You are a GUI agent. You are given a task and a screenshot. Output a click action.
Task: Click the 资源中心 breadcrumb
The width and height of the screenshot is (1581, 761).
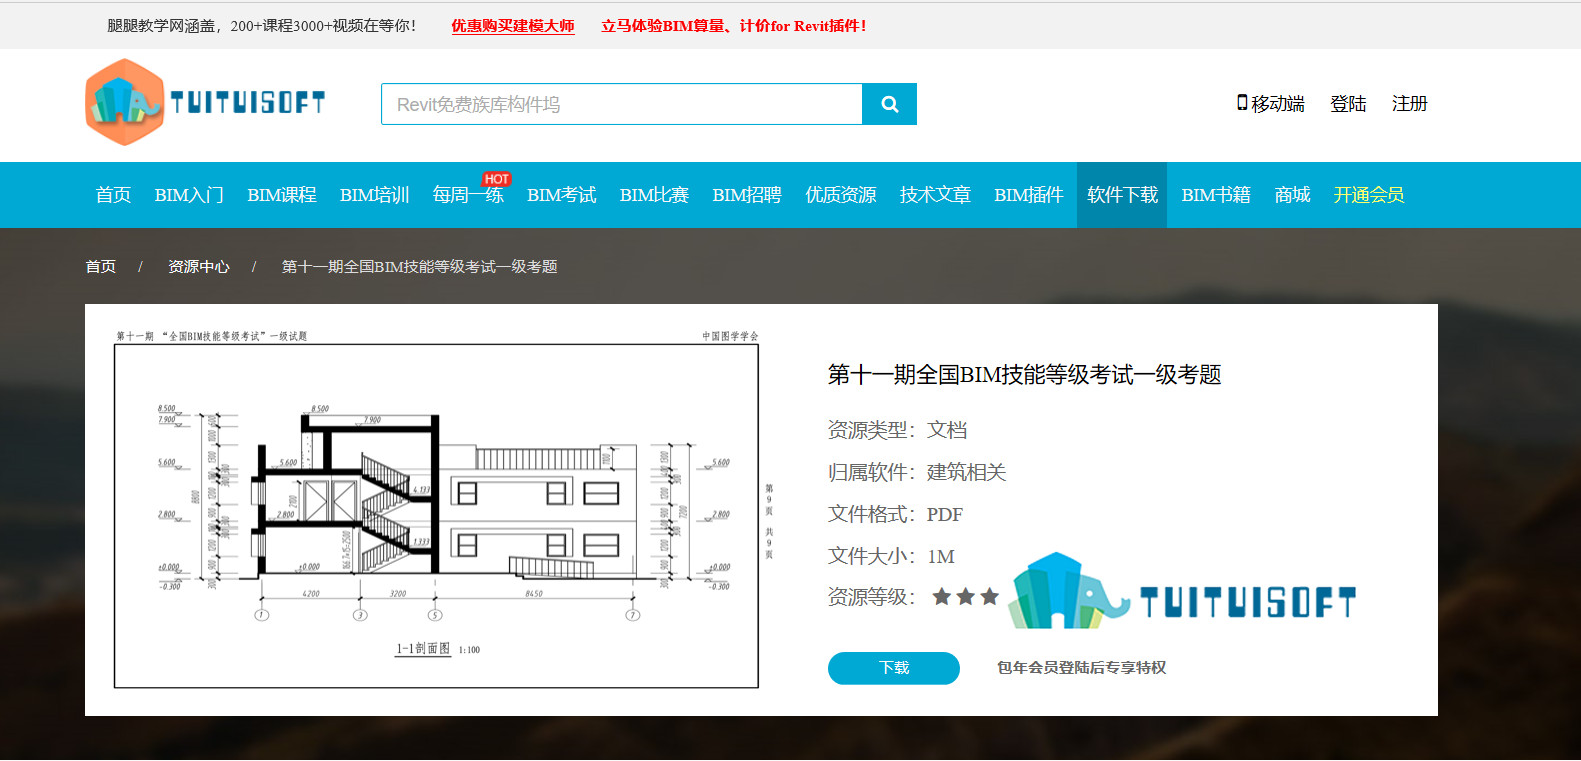198,266
